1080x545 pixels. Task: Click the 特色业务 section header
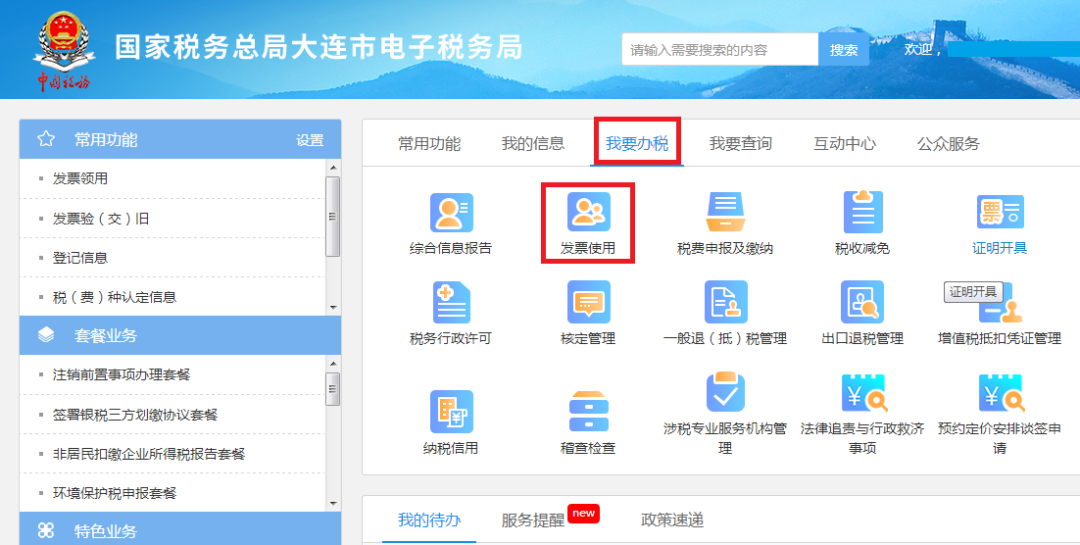[180, 529]
